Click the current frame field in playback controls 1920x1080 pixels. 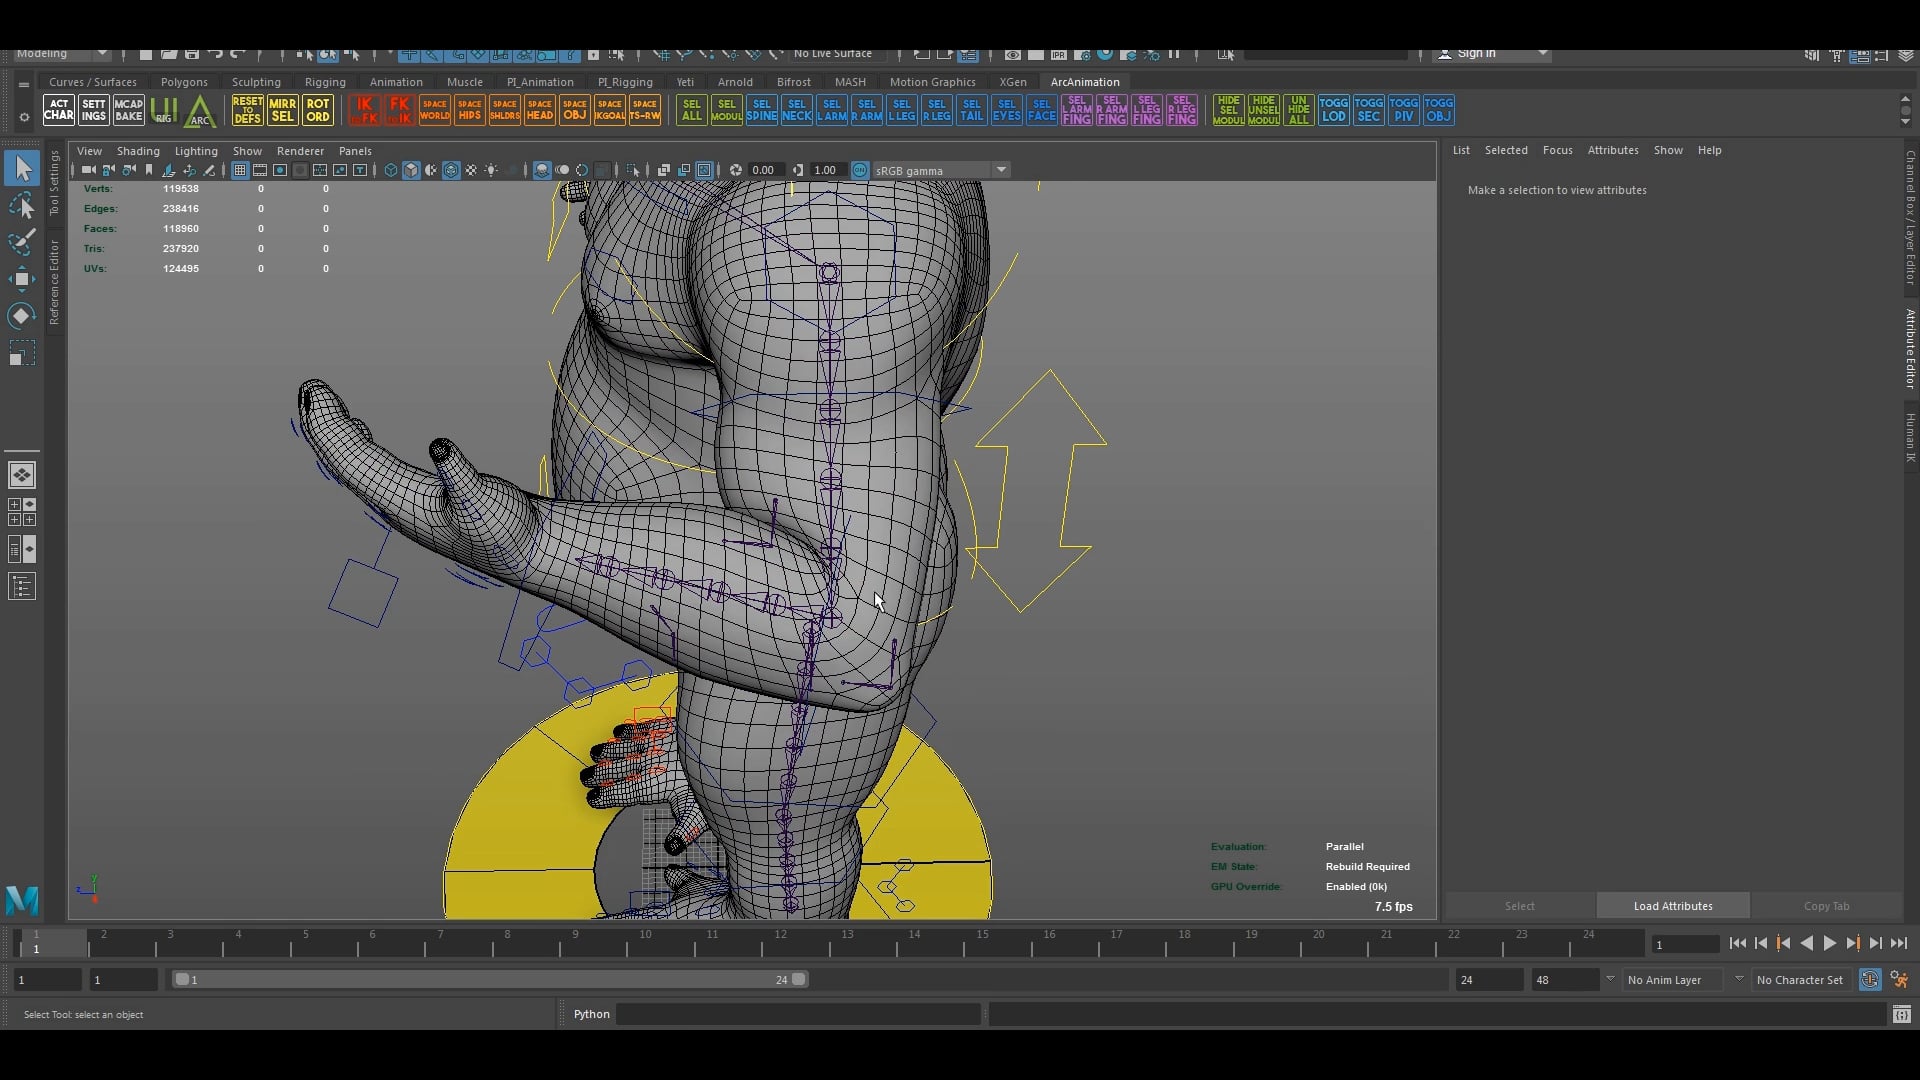(x=1685, y=944)
